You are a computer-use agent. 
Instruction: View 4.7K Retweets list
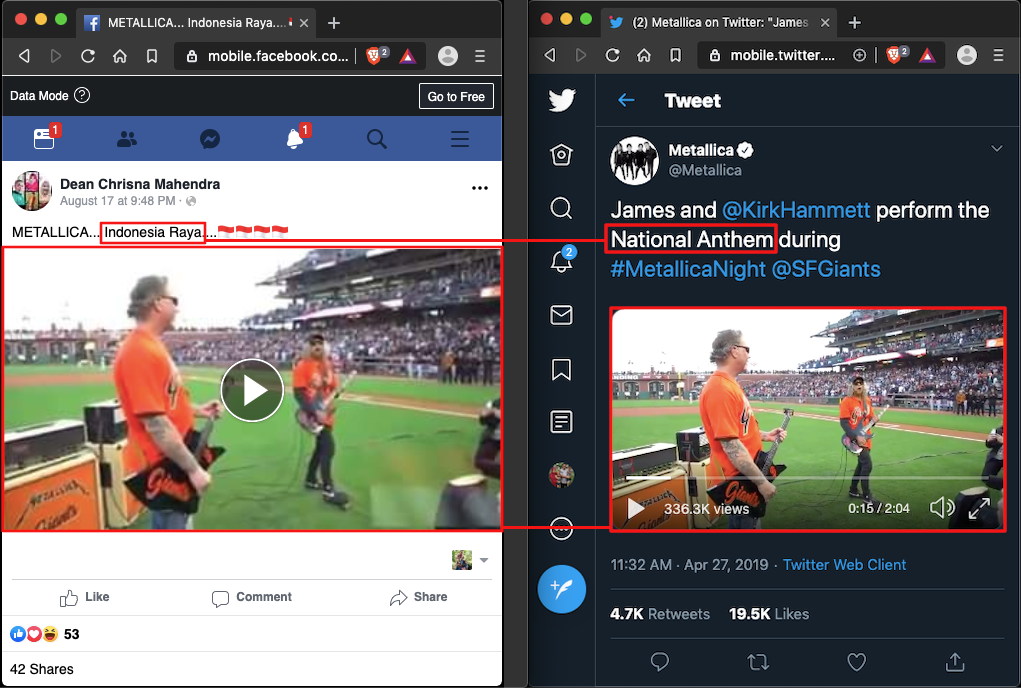pos(660,614)
